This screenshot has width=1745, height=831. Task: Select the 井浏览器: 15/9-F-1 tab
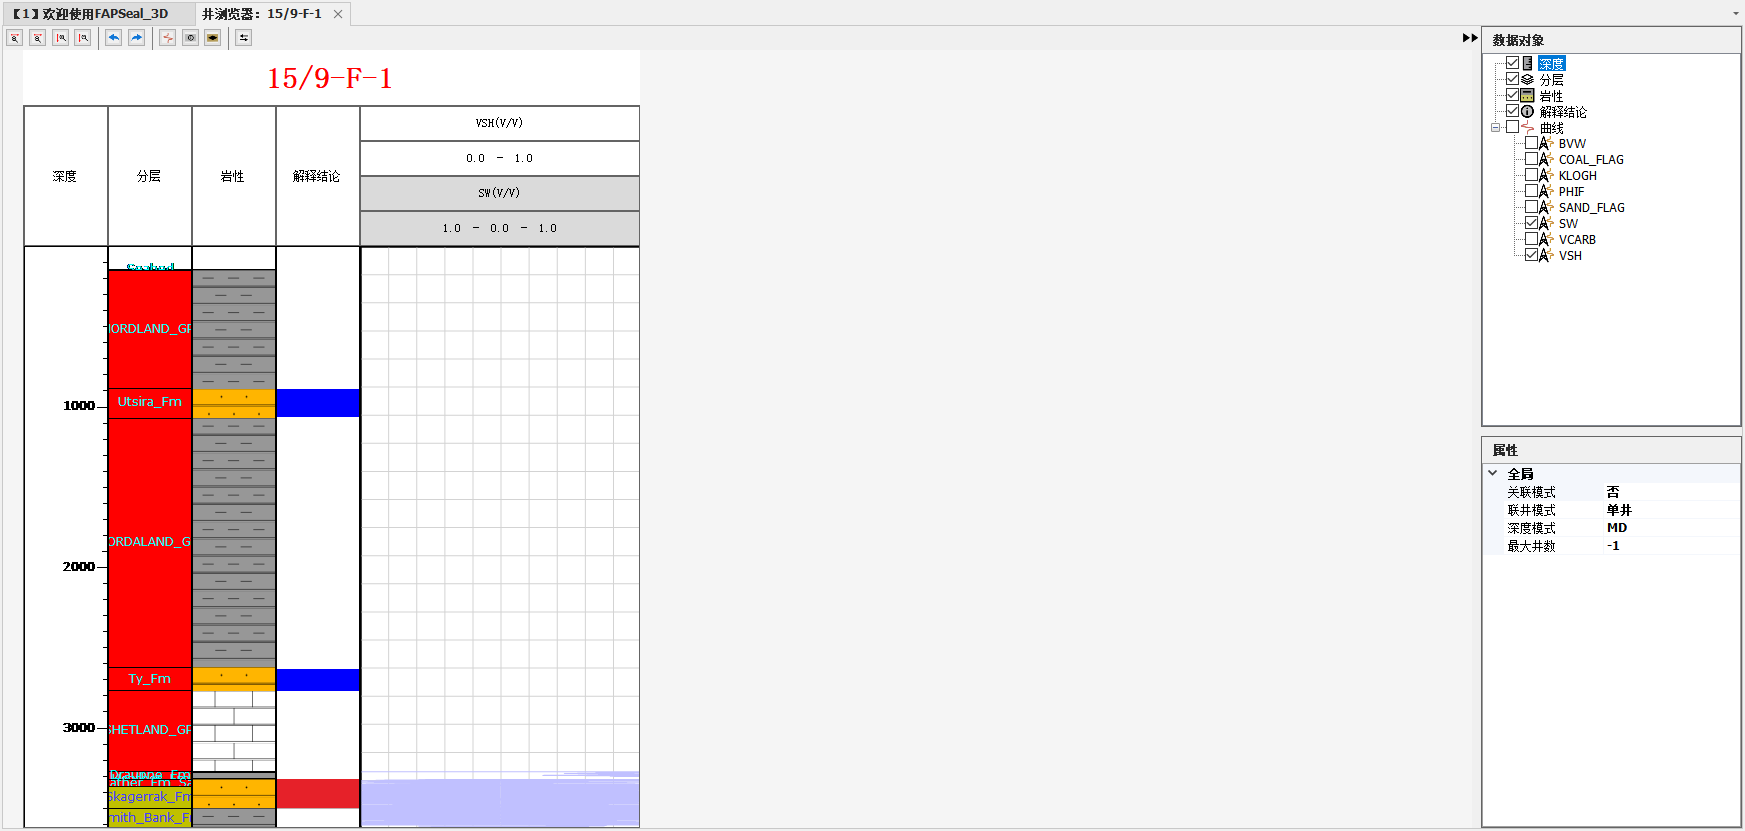[262, 14]
